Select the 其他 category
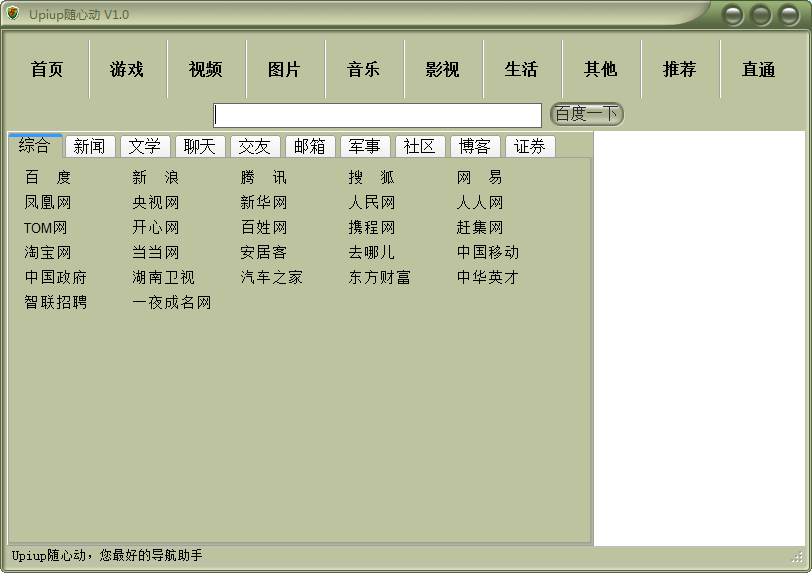 600,69
